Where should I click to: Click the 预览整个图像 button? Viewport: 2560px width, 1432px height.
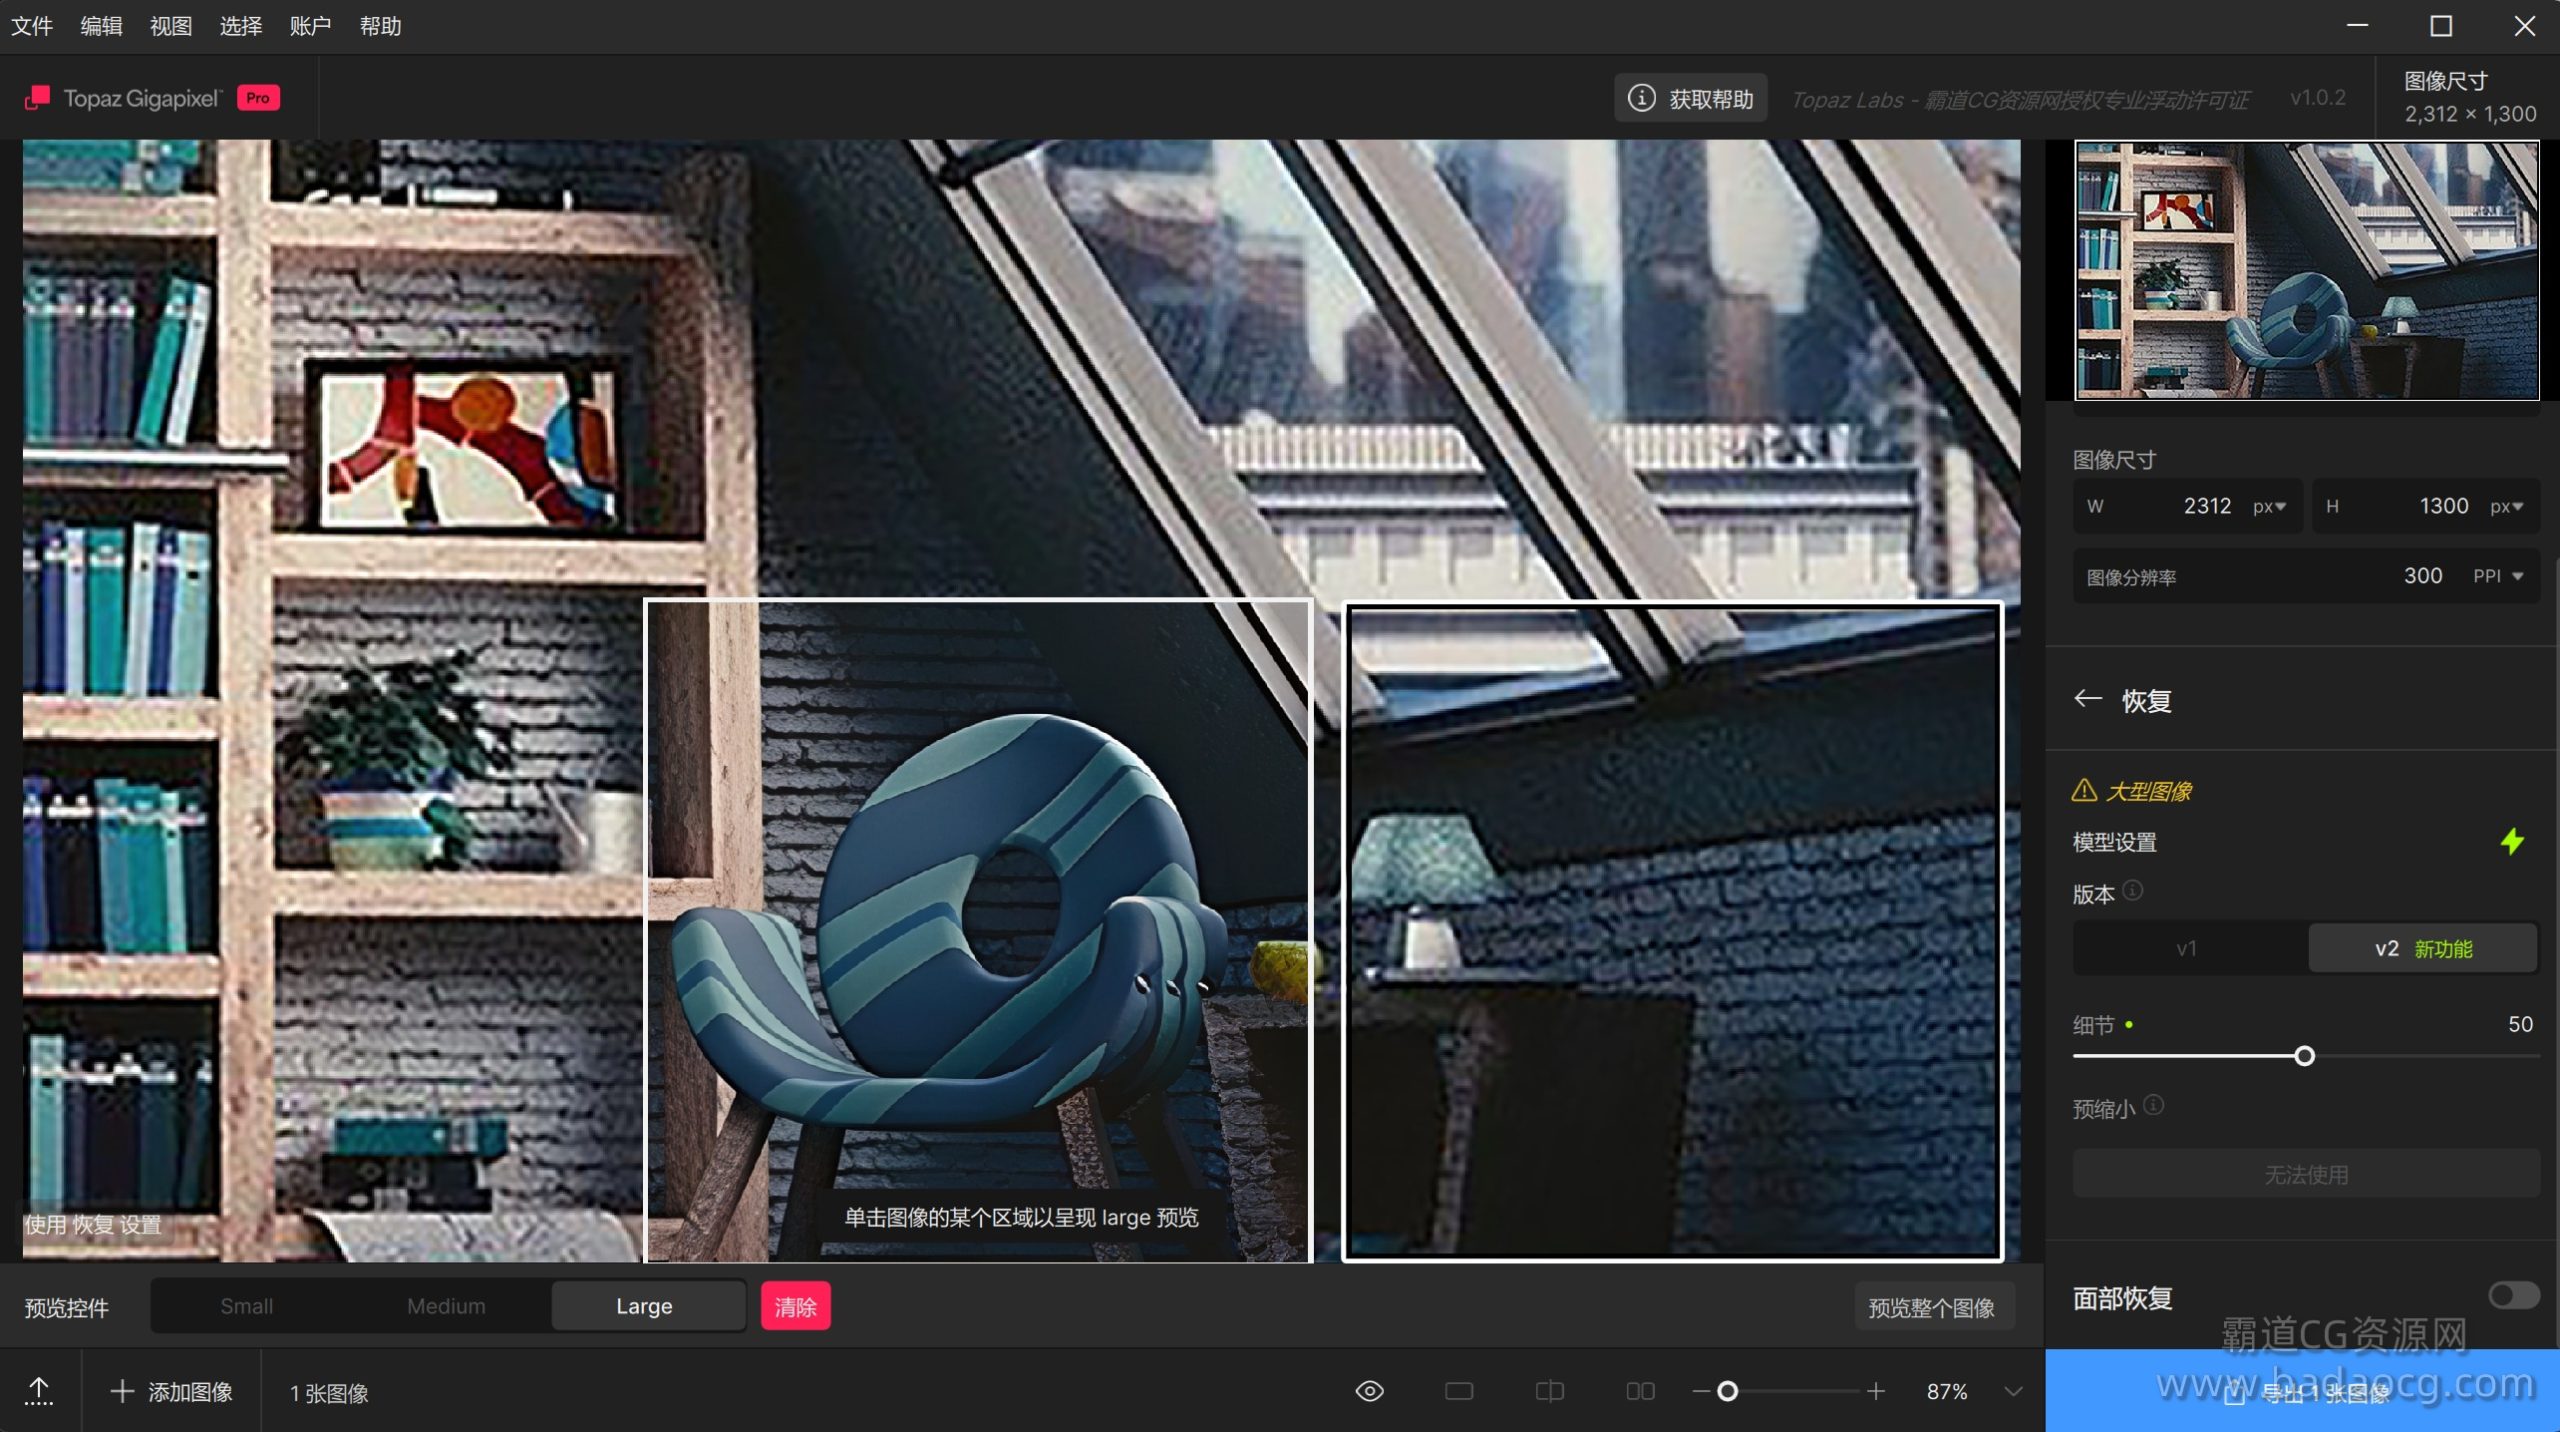[1931, 1307]
